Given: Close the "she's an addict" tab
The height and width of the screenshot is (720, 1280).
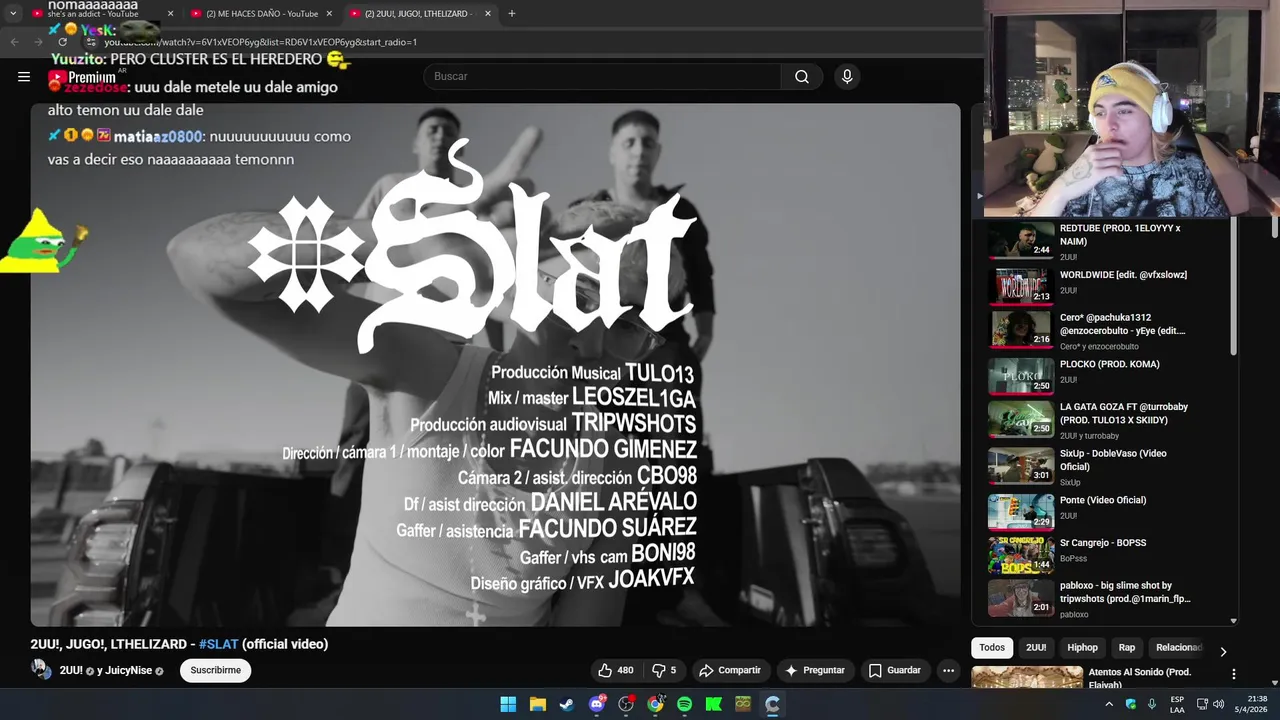Looking at the screenshot, I should tap(170, 14).
